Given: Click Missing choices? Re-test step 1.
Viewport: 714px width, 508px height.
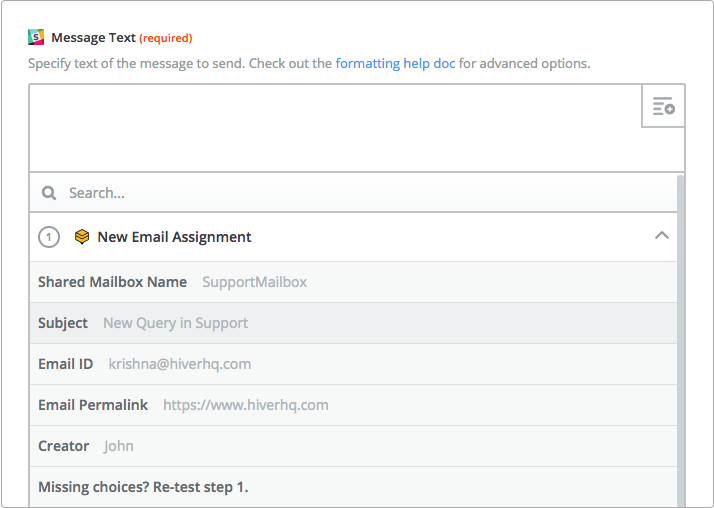Looking at the screenshot, I should tap(143, 487).
